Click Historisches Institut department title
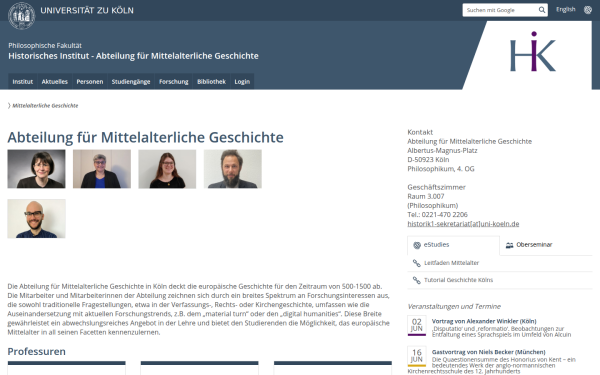The height and width of the screenshot is (375, 600). [x=133, y=56]
